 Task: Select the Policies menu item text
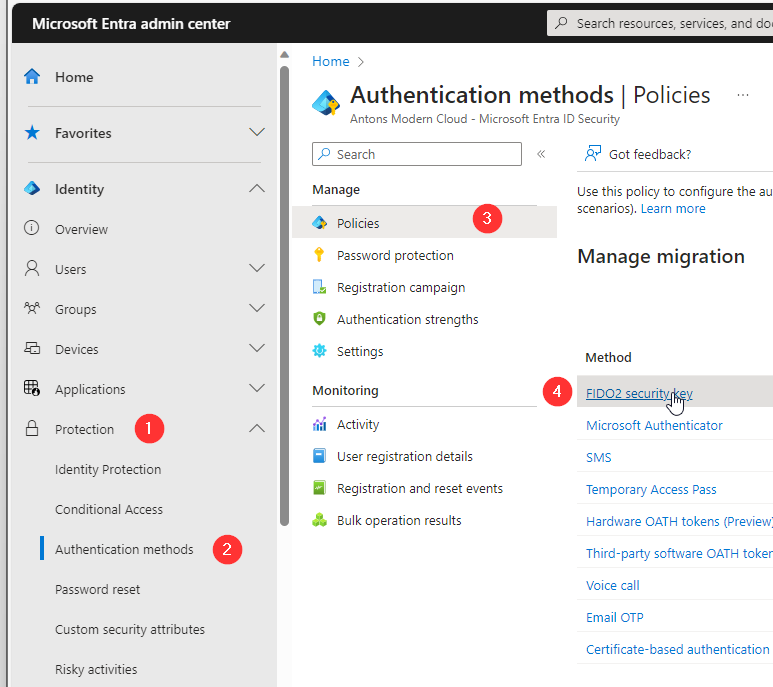[x=358, y=223]
